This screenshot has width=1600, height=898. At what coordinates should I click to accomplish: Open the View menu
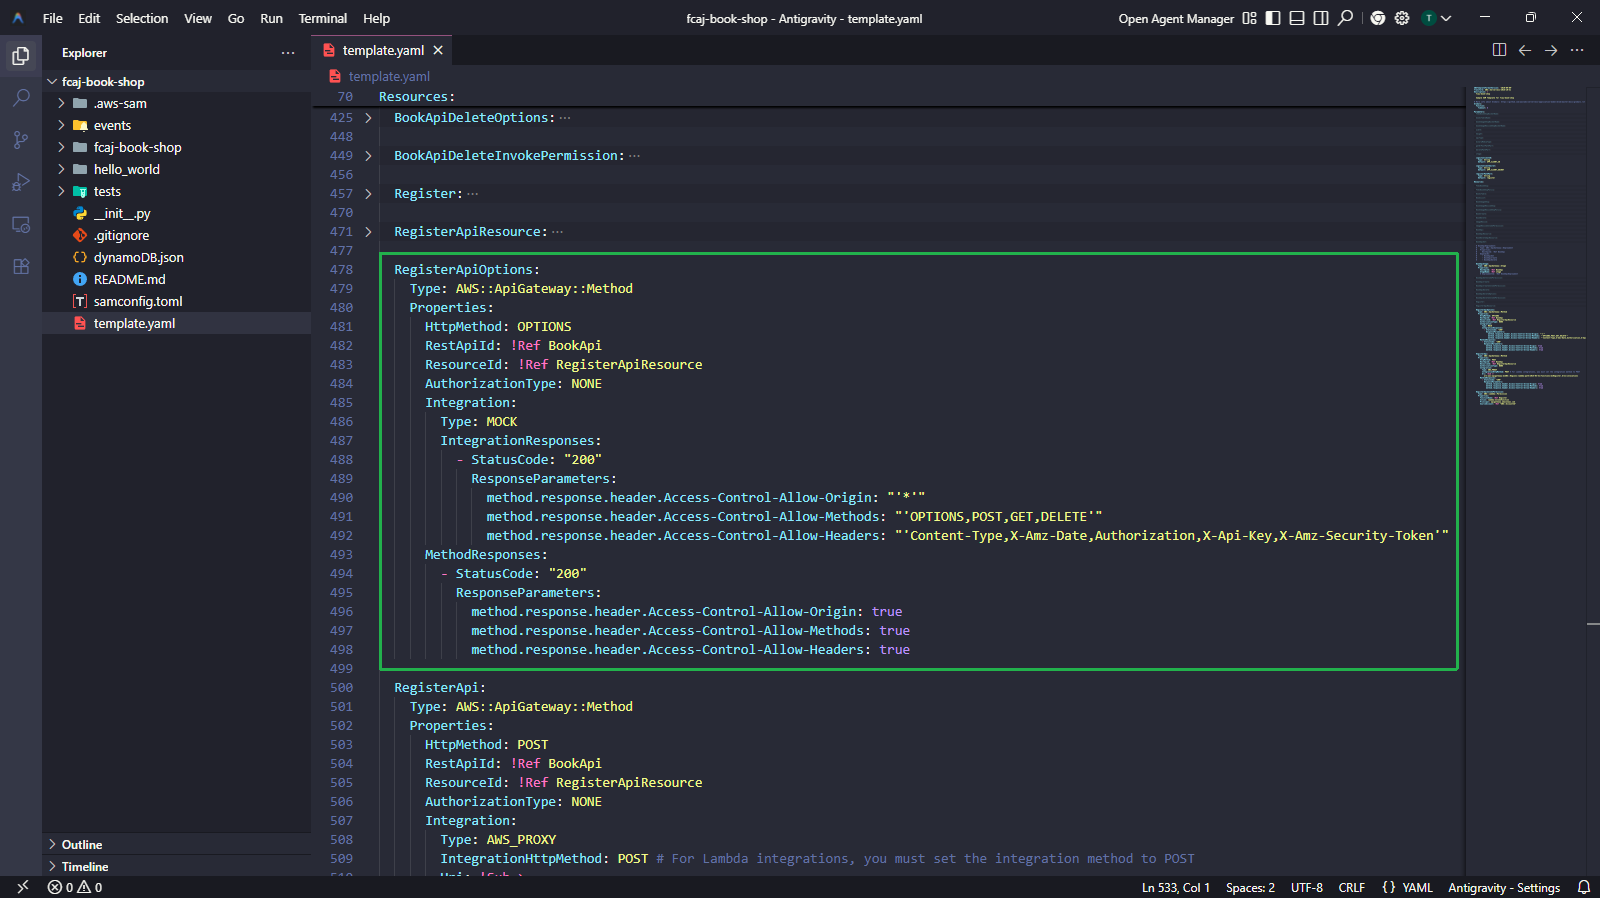198,18
